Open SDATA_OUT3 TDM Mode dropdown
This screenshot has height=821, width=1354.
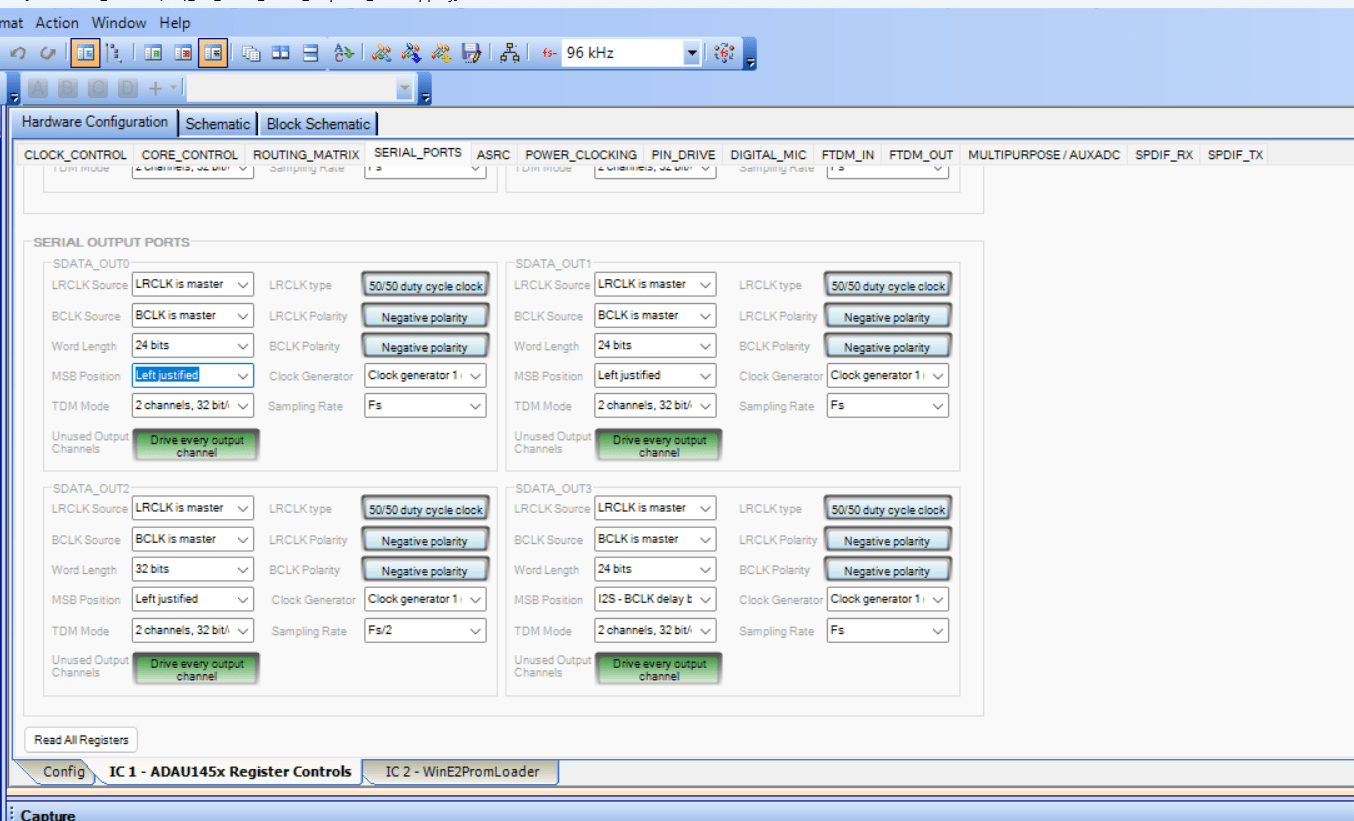pos(655,631)
